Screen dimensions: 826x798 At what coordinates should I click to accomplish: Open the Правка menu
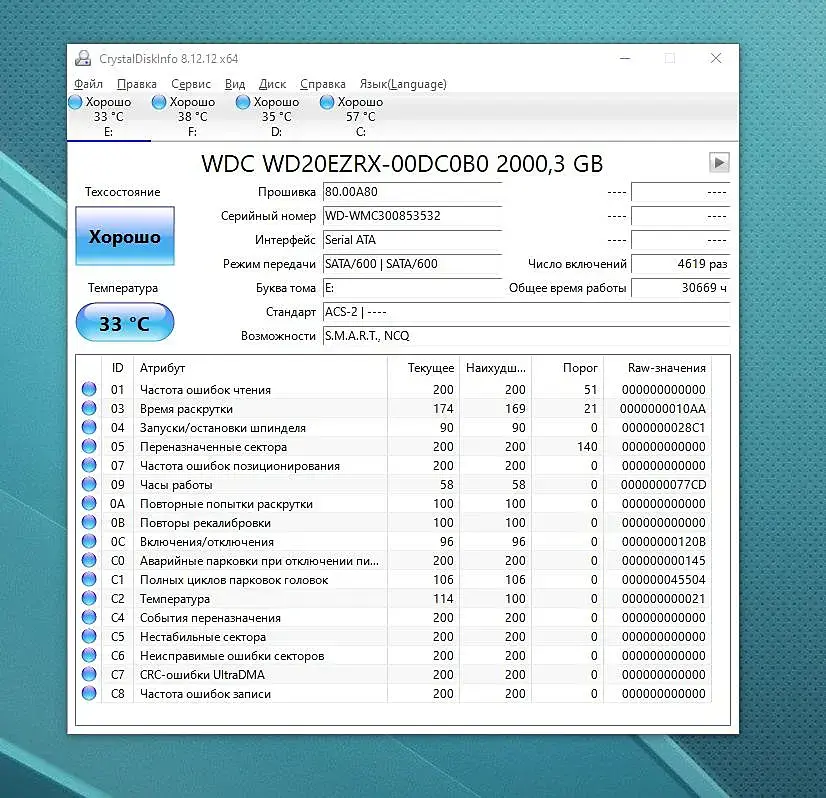(136, 84)
